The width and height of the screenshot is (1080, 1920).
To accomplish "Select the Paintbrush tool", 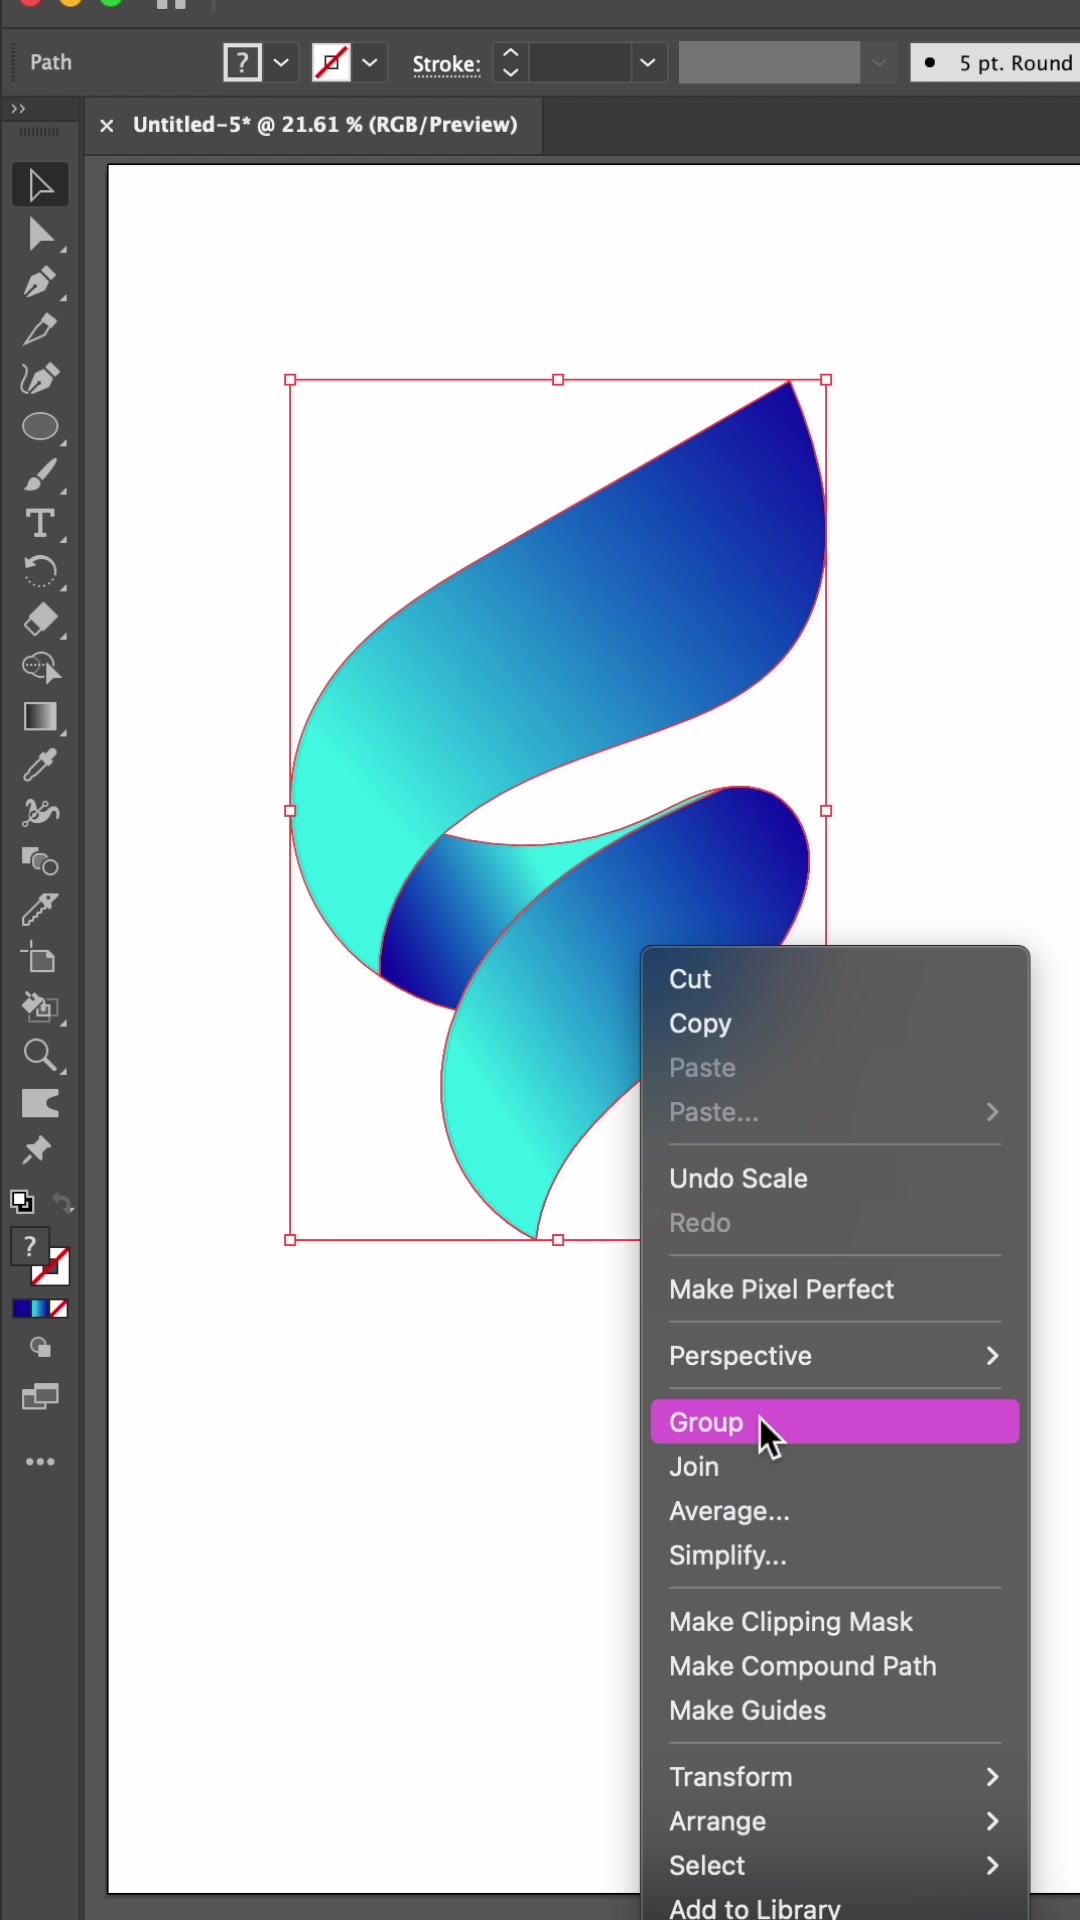I will pyautogui.click(x=40, y=476).
